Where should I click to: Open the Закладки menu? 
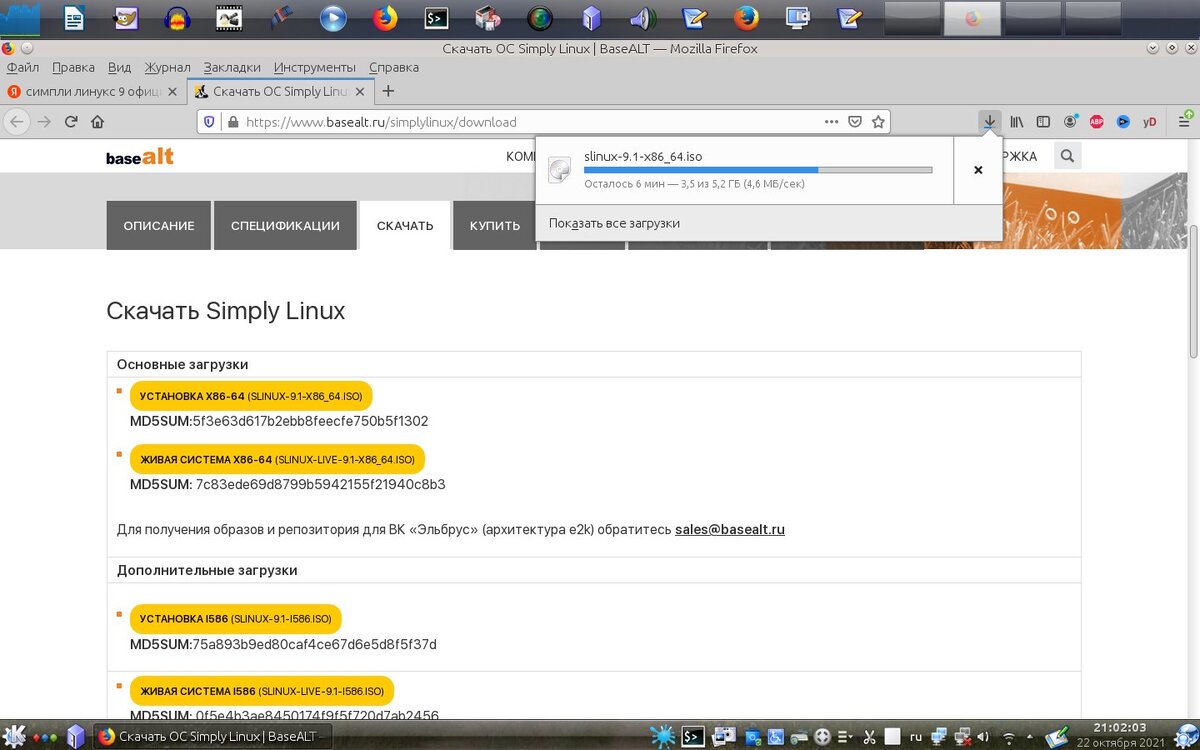pyautogui.click(x=232, y=67)
